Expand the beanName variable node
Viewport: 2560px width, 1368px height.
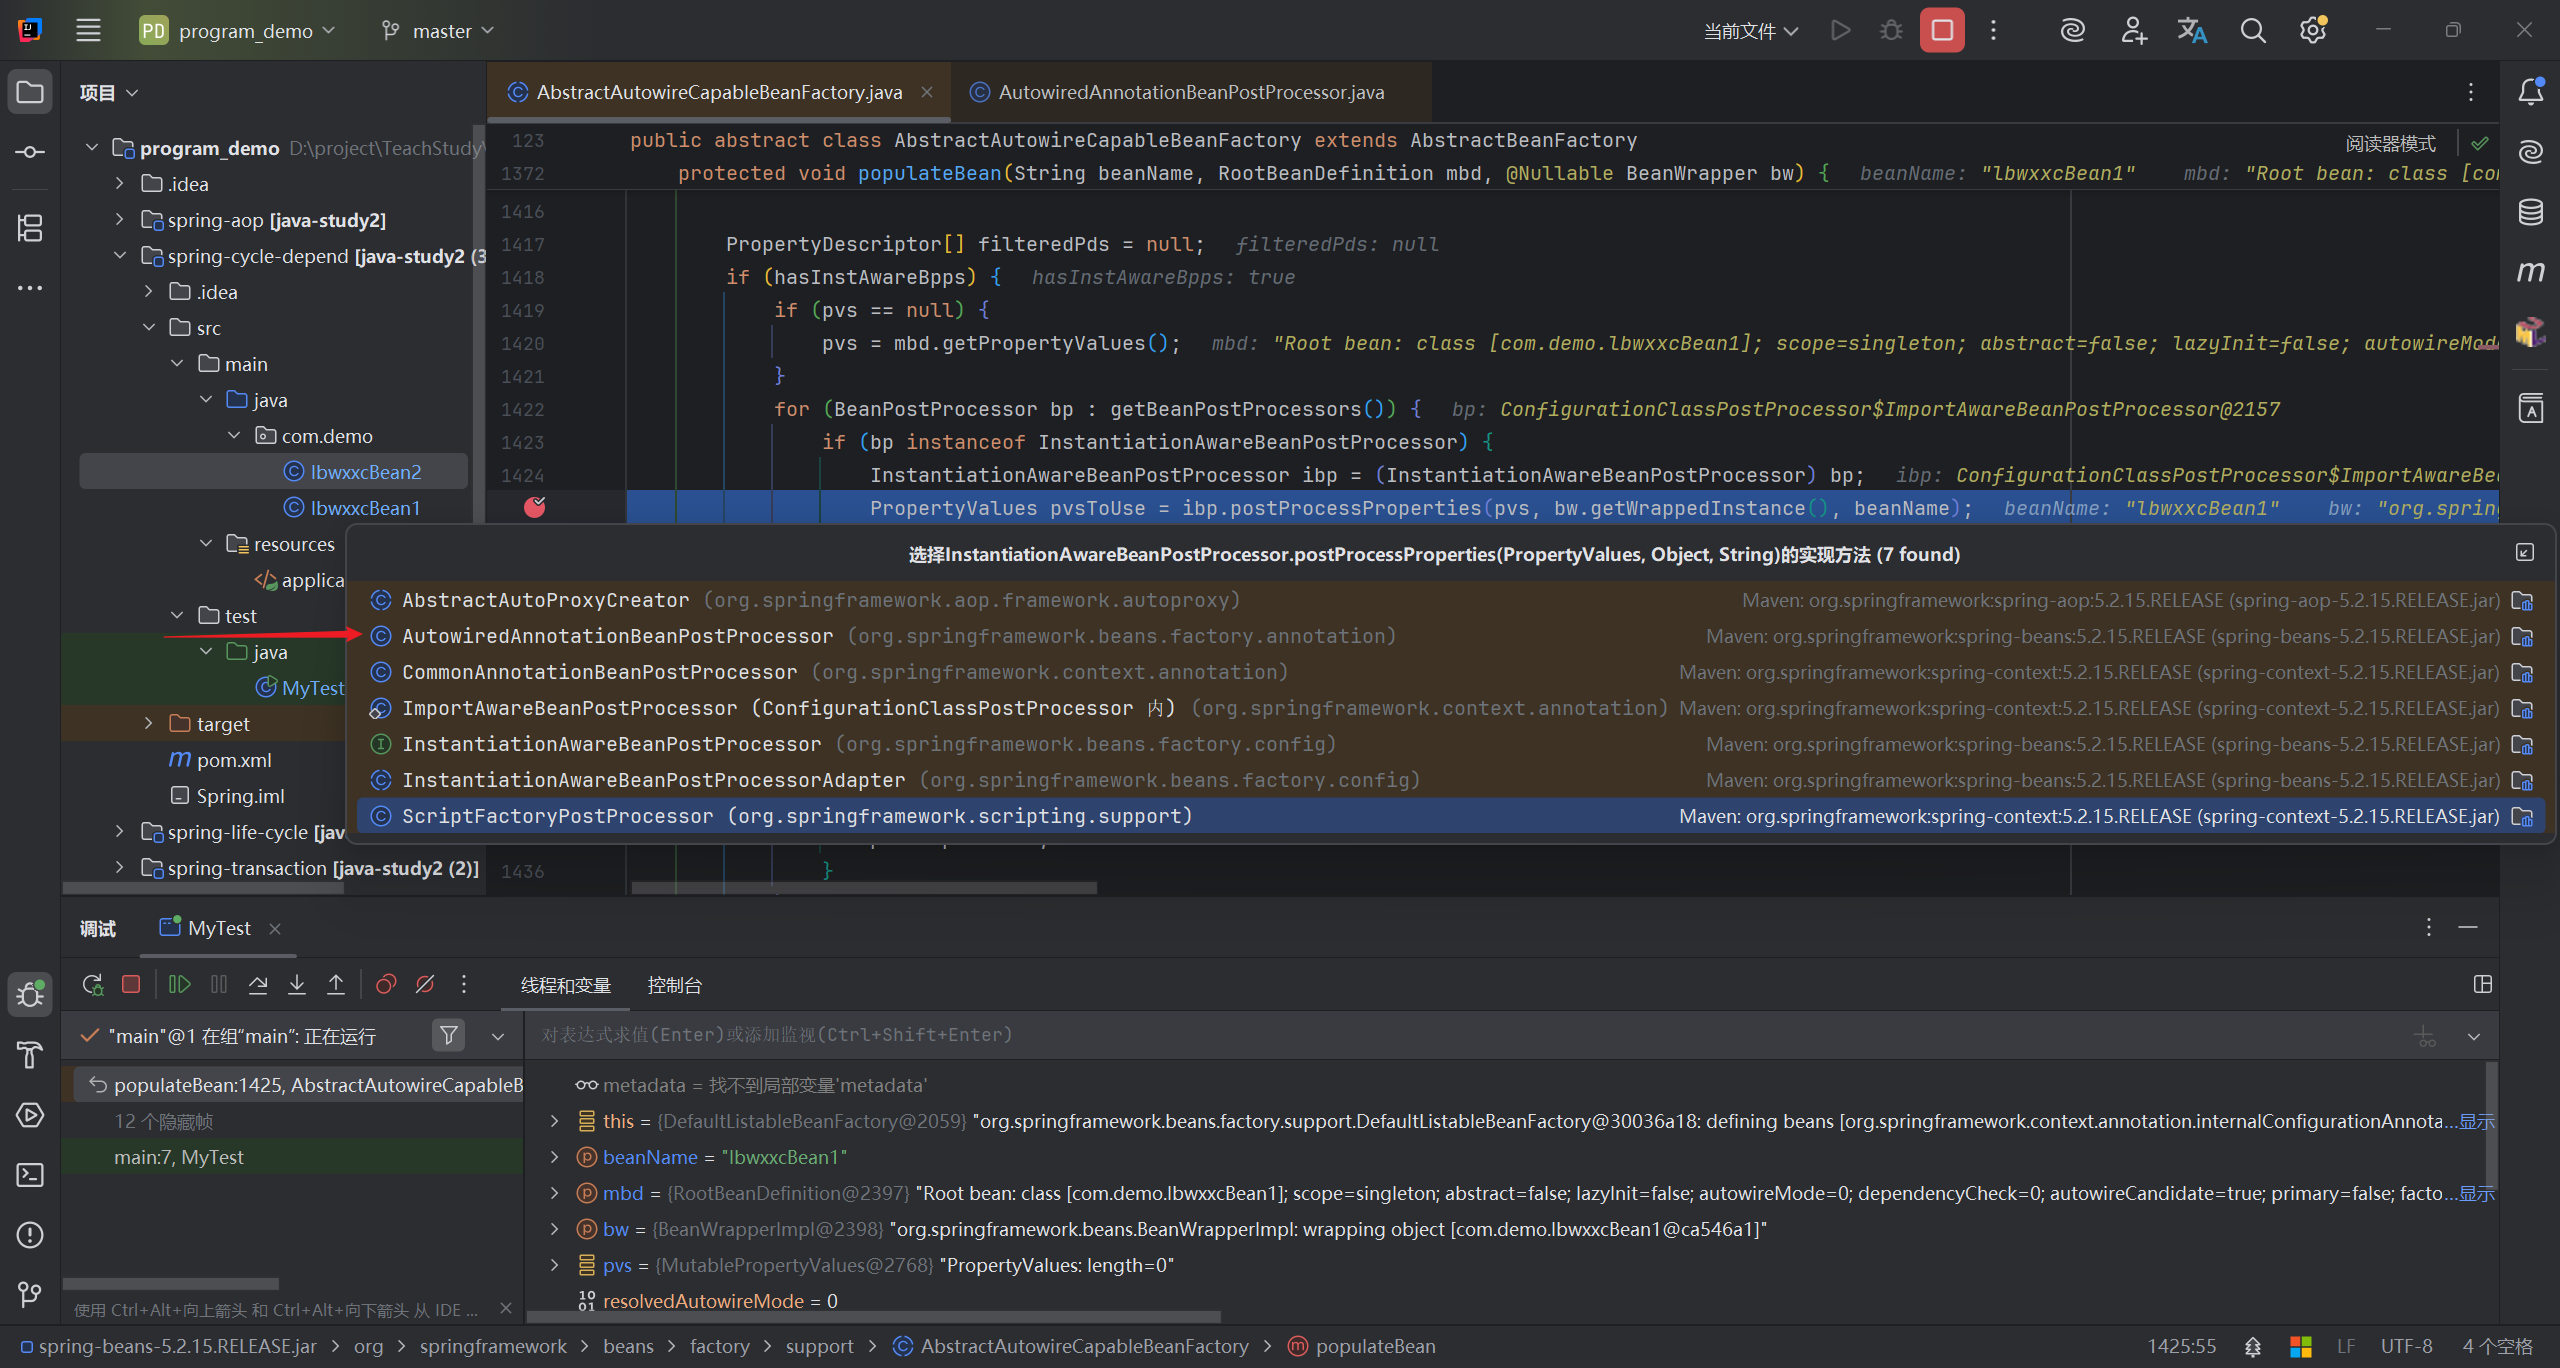coord(555,1157)
